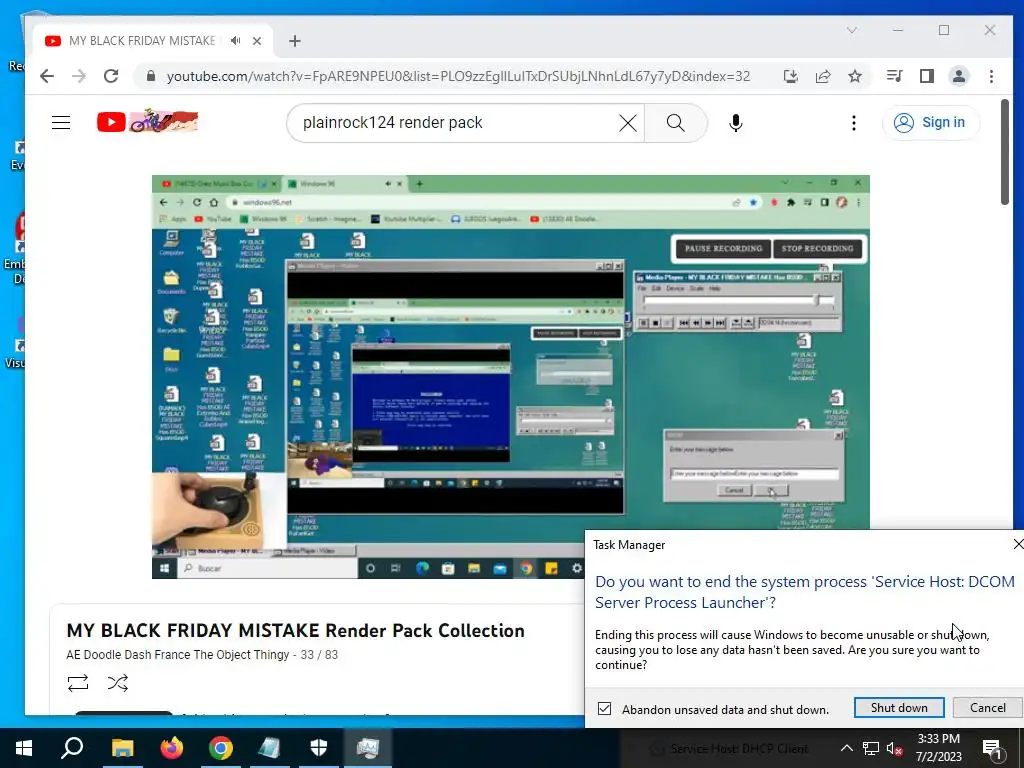Share this page using the share icon
Viewport: 1024px width, 768px height.
(x=823, y=76)
